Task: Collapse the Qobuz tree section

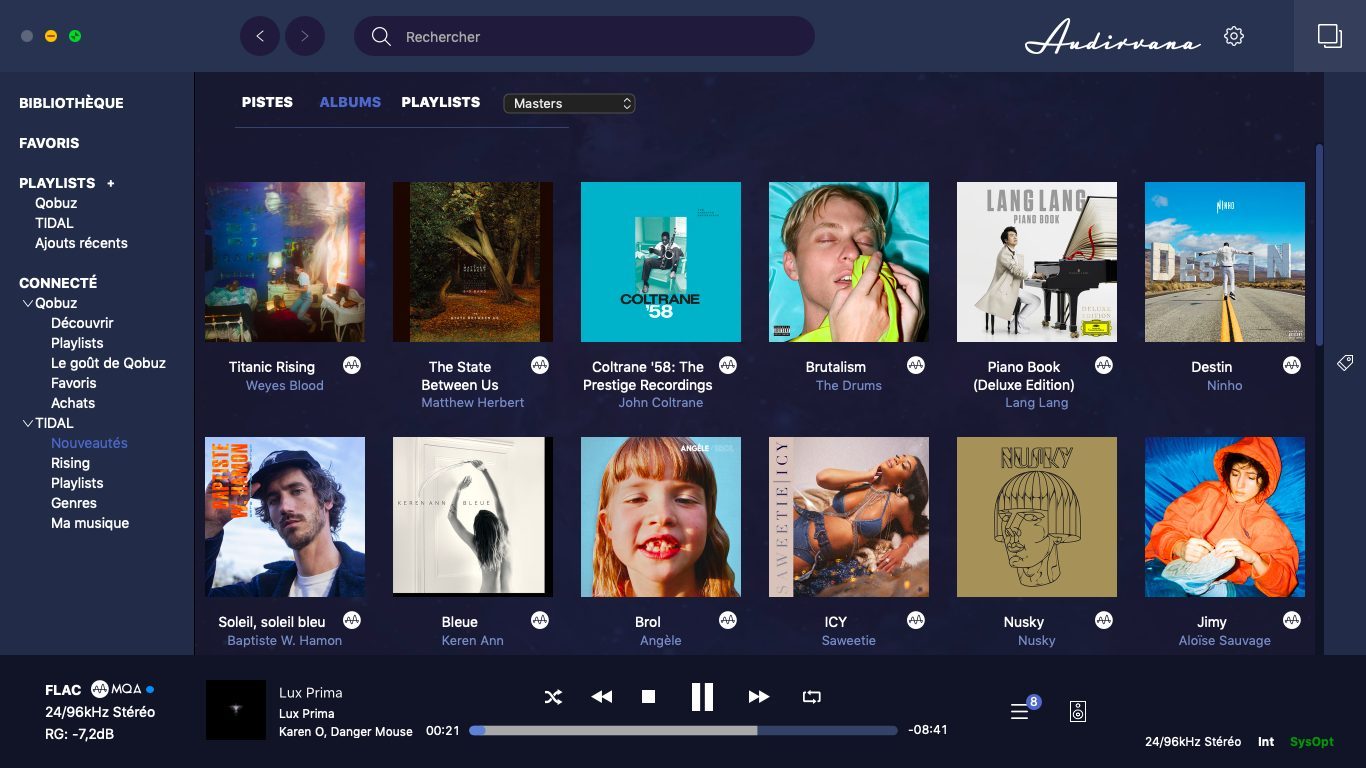Action: point(27,303)
